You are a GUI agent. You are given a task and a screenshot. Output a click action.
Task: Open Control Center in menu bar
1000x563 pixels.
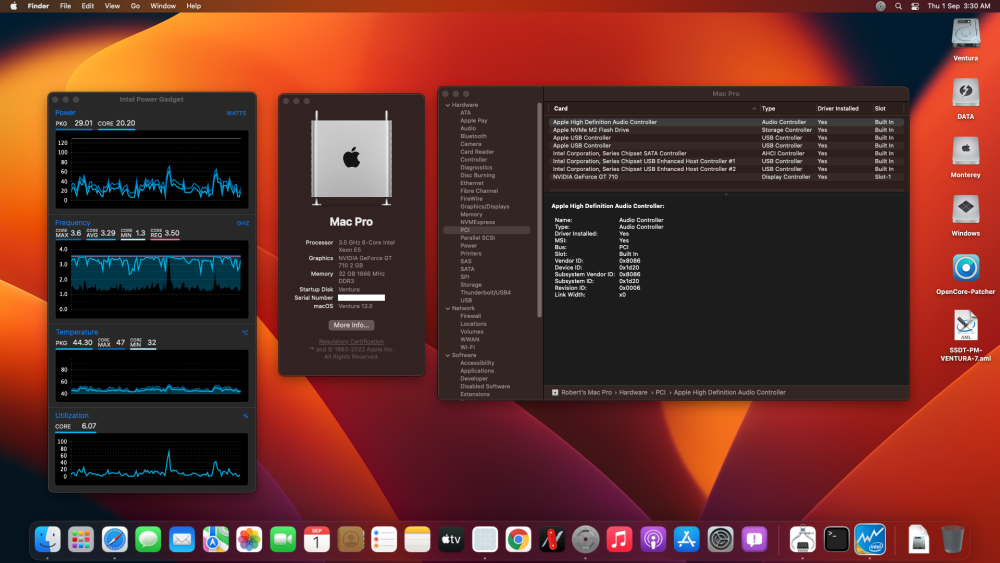coord(915,6)
